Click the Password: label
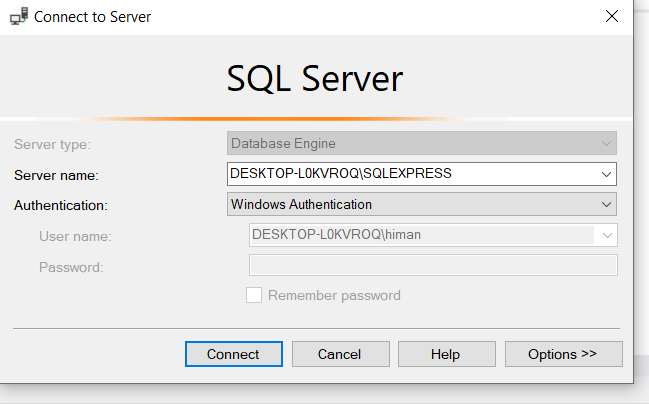 [x=71, y=267]
